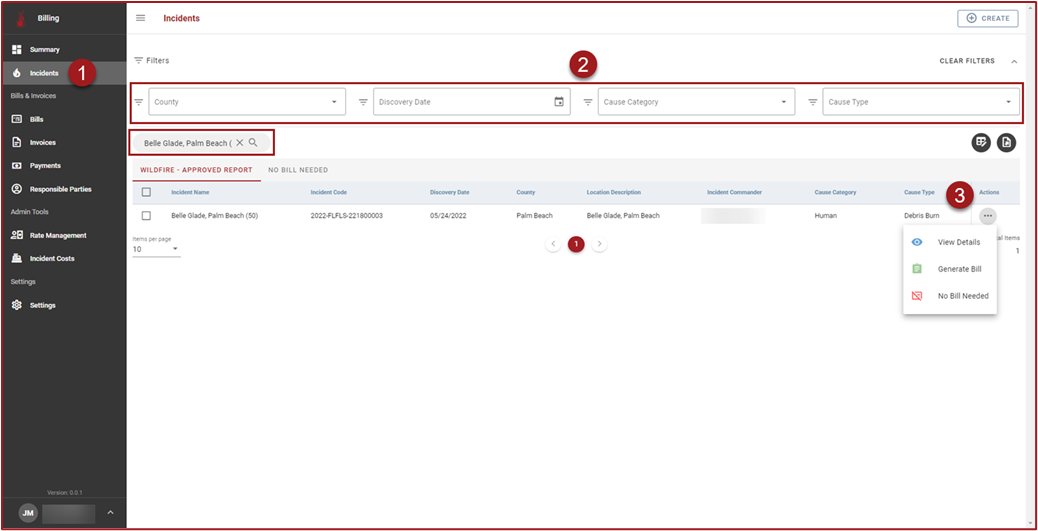Open the three-dot actions menu for the row
The image size is (1038, 531).
[987, 216]
